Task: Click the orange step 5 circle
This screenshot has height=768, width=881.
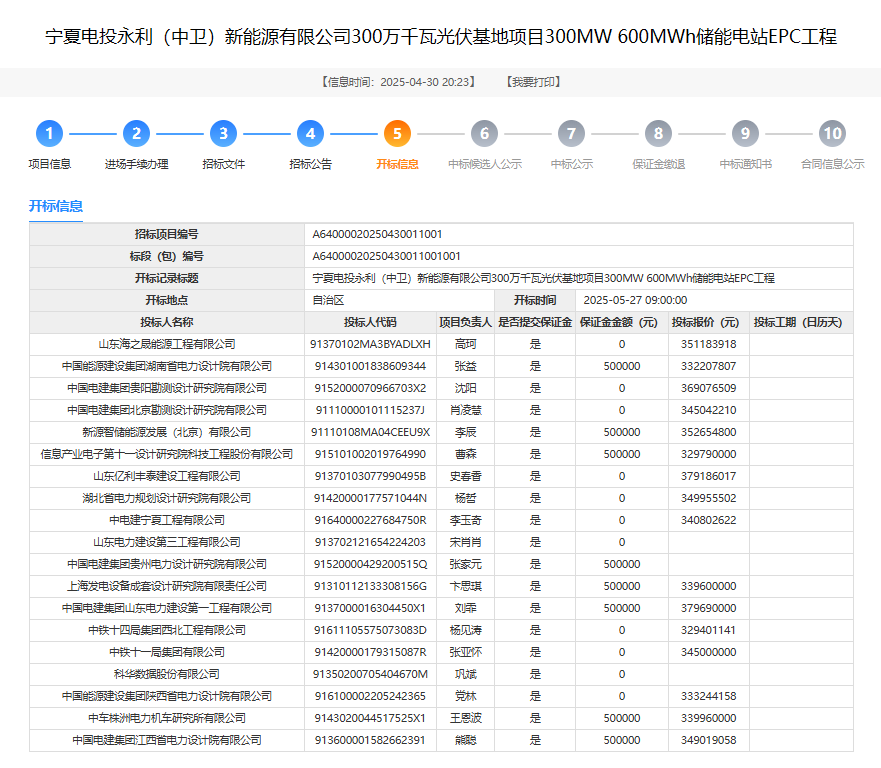Action: click(x=397, y=134)
